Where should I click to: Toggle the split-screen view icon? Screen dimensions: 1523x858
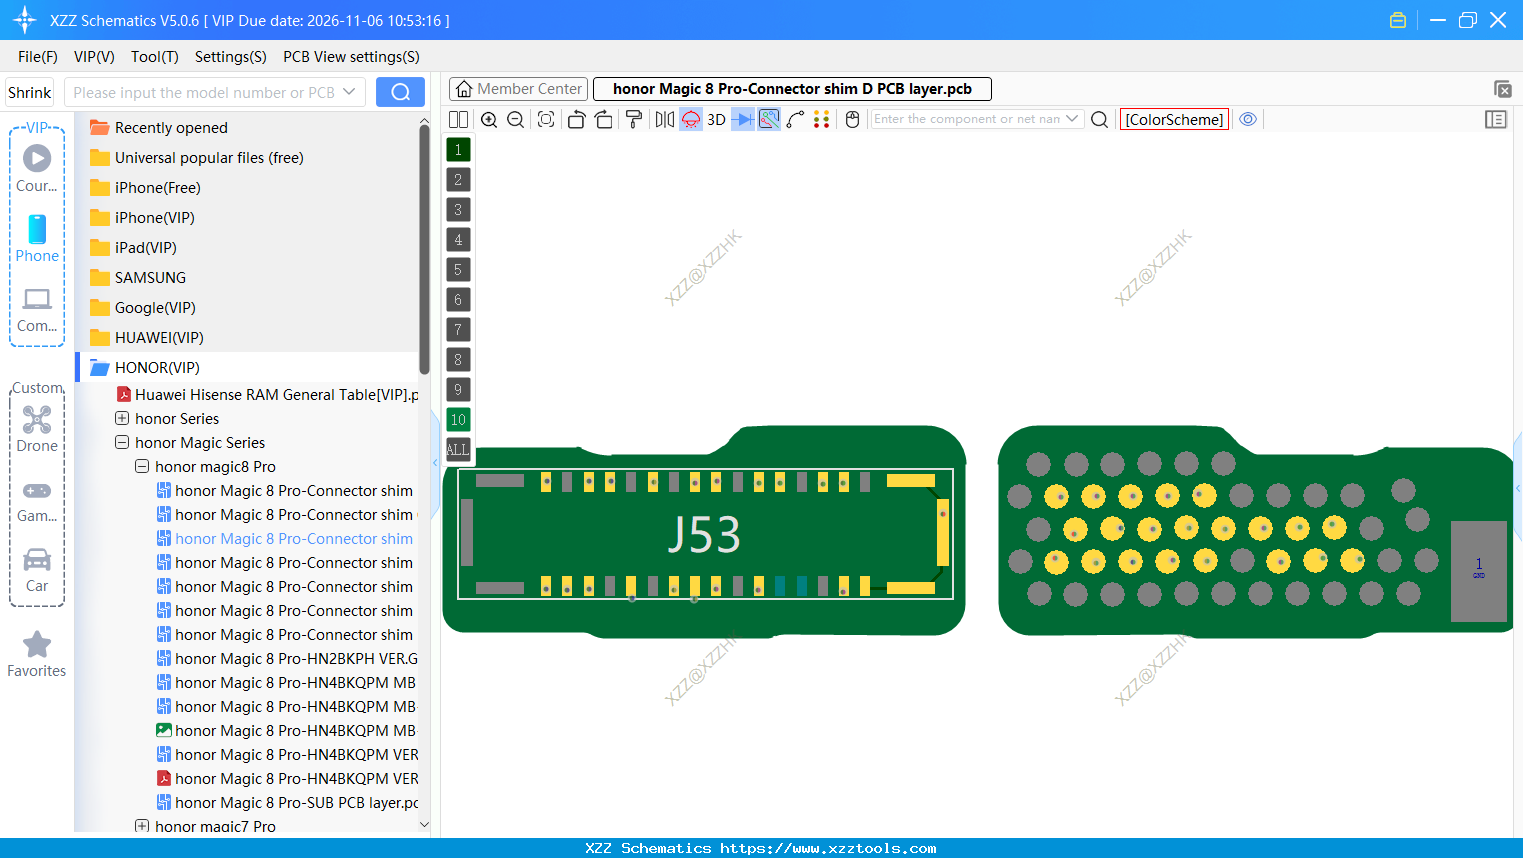[x=457, y=119]
